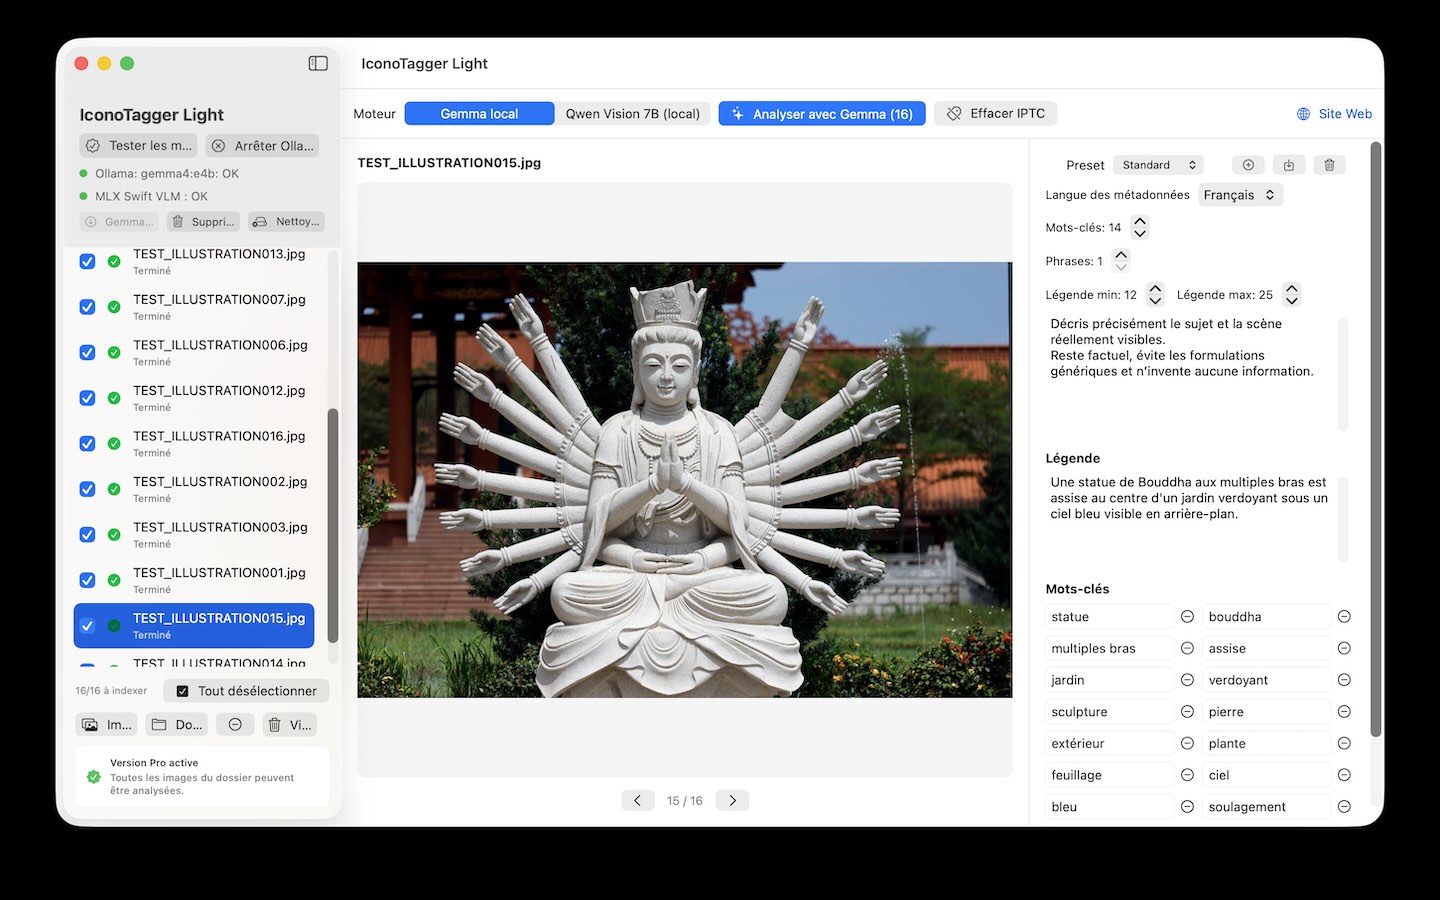Image resolution: width=1440 pixels, height=900 pixels.
Task: Click the Suppri... trash button
Action: tap(203, 222)
